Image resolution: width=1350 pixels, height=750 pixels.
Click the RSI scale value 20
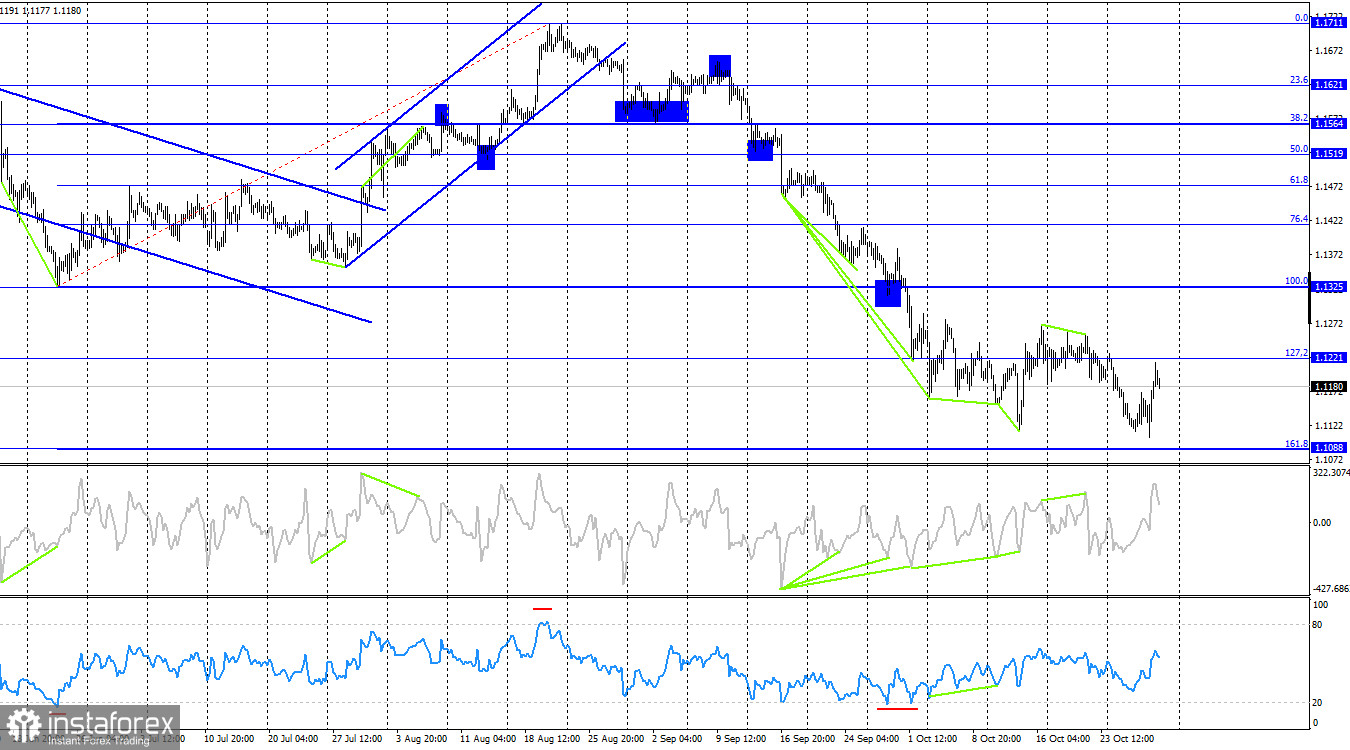point(1318,702)
